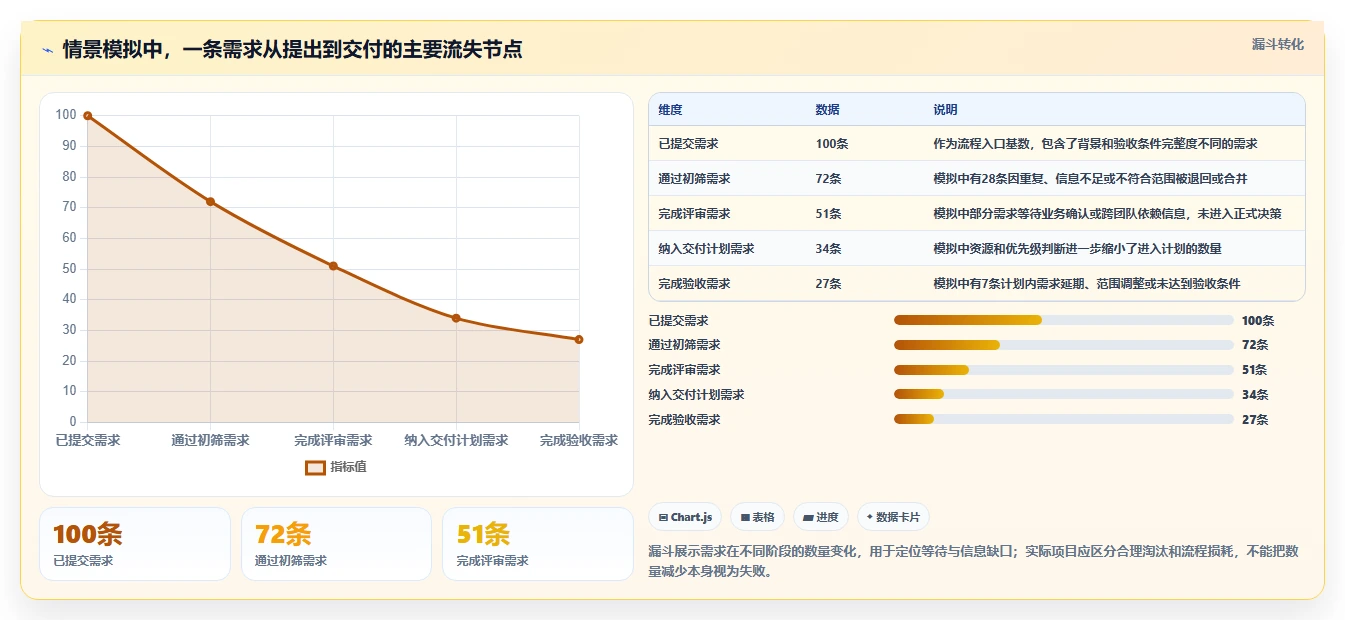Click the 完成验收需求 x-axis label on the chart

pyautogui.click(x=579, y=440)
